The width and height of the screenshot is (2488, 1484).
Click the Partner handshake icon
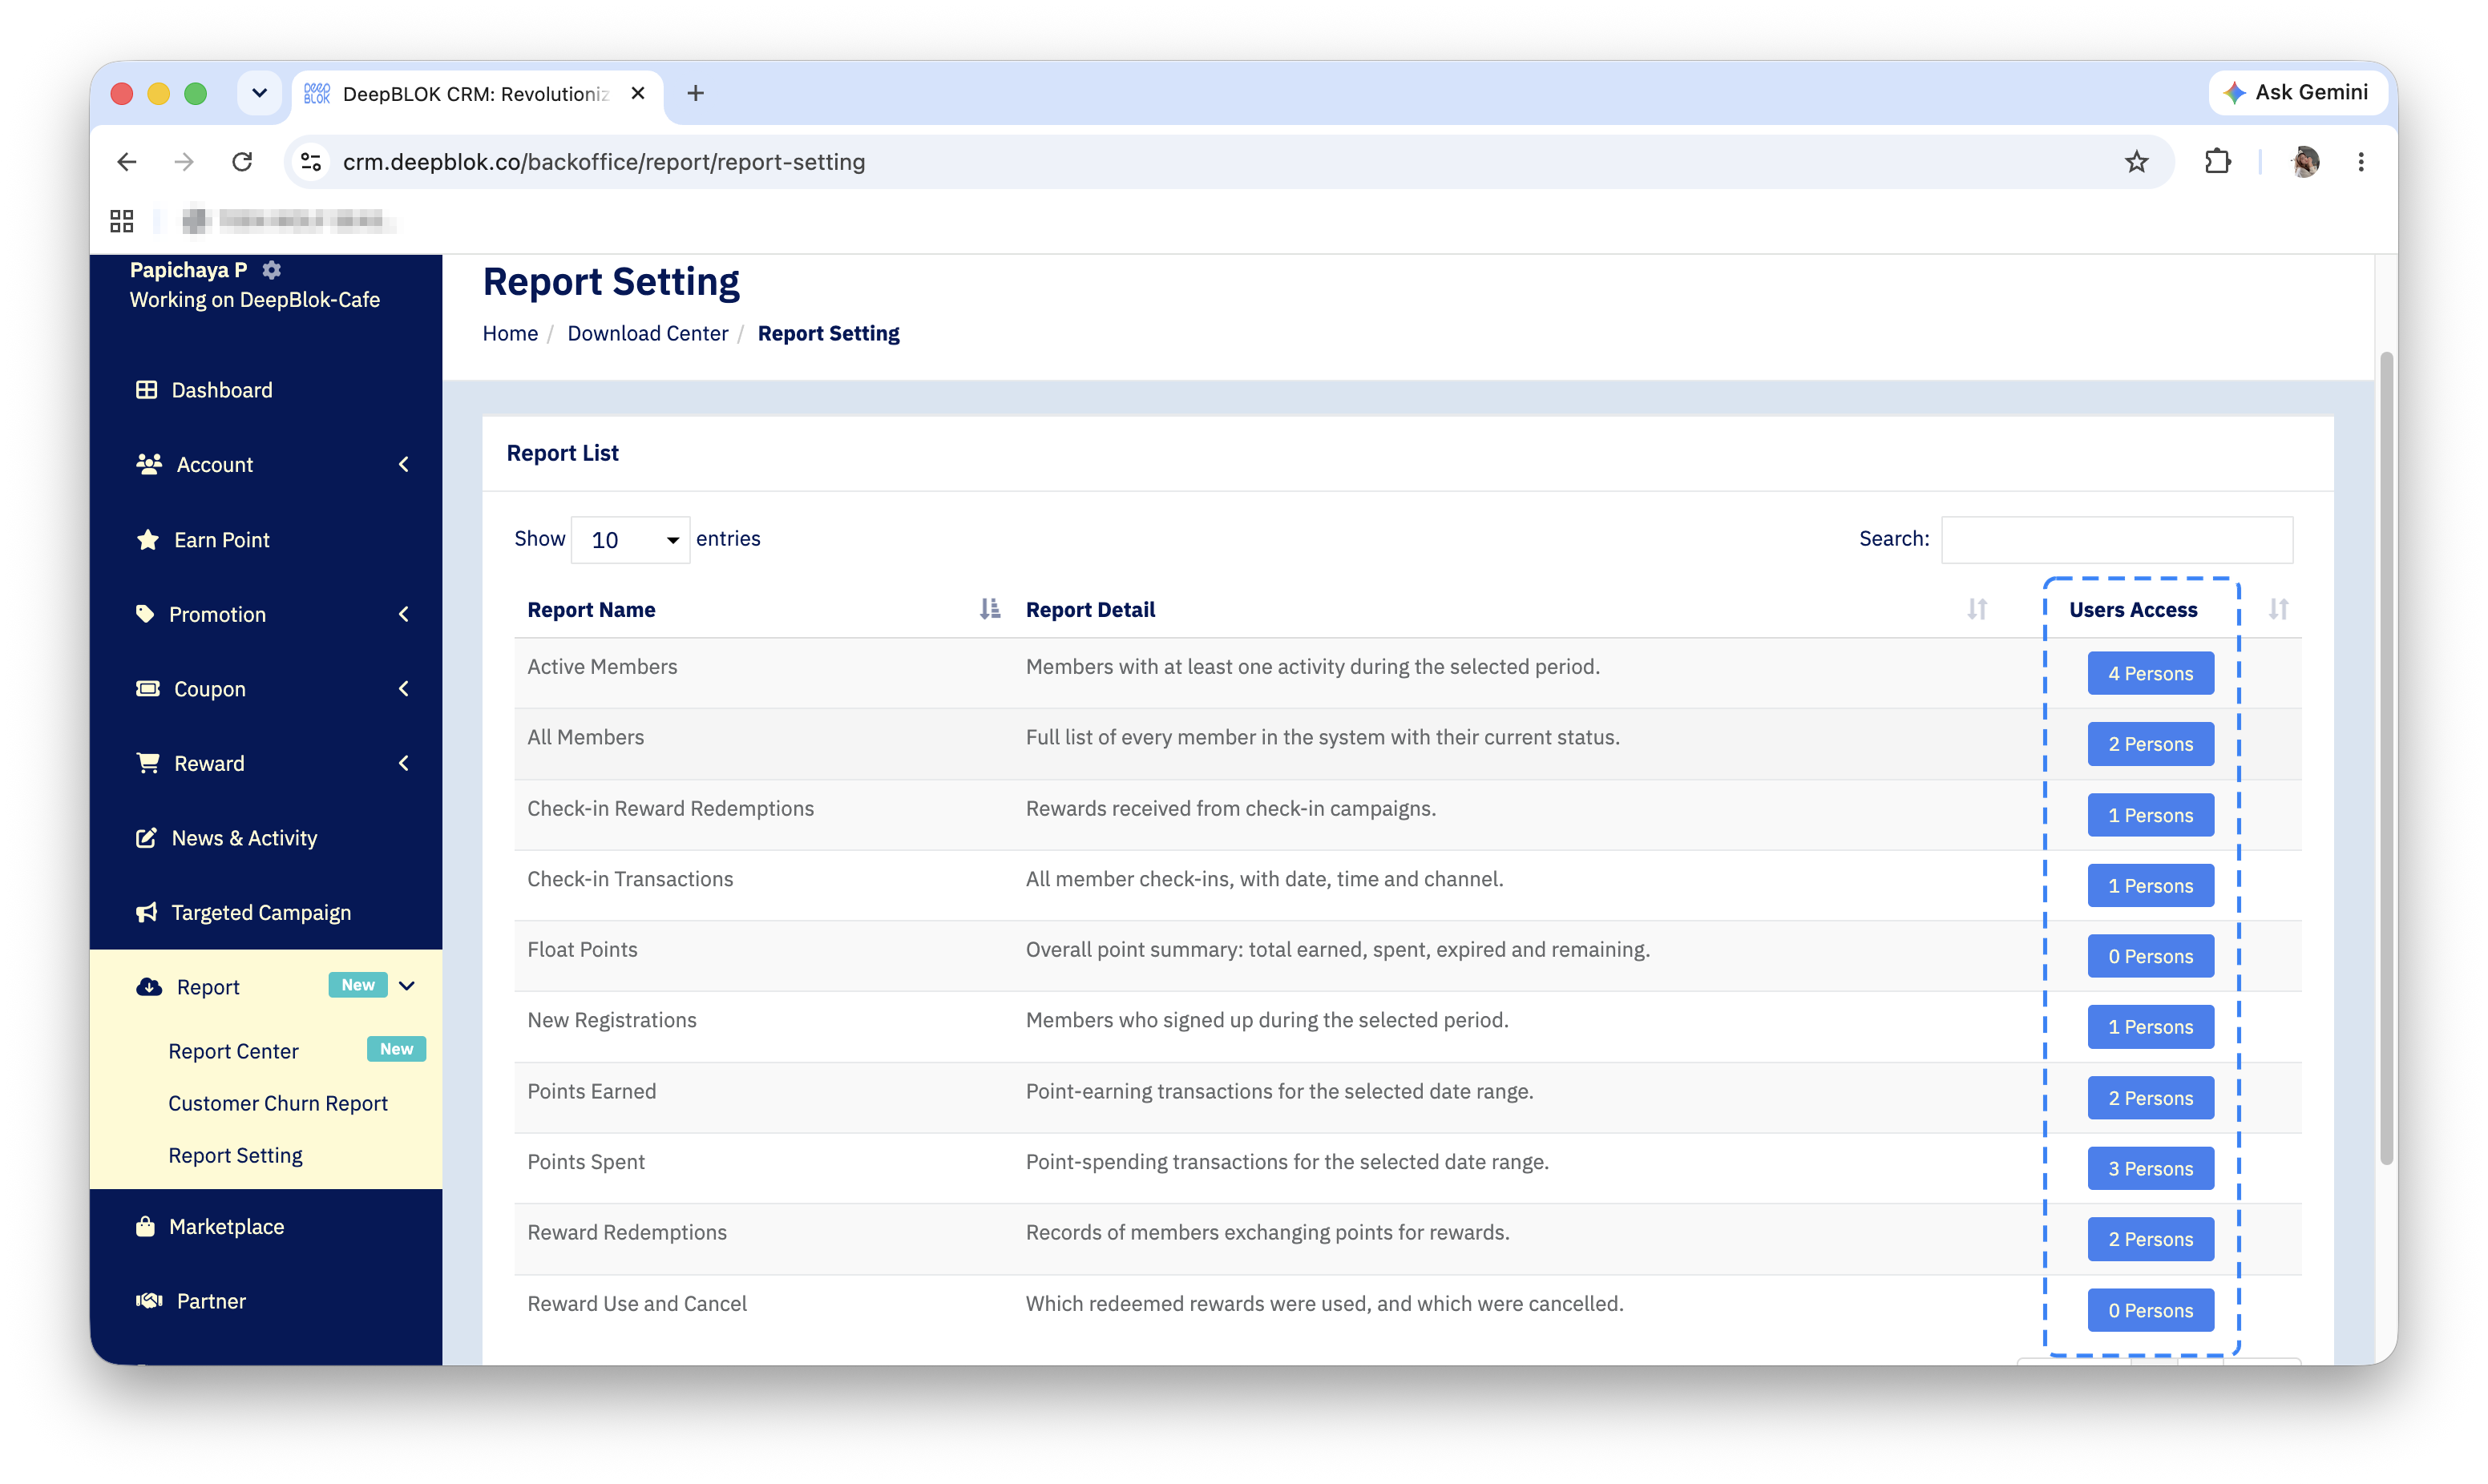pos(149,1300)
